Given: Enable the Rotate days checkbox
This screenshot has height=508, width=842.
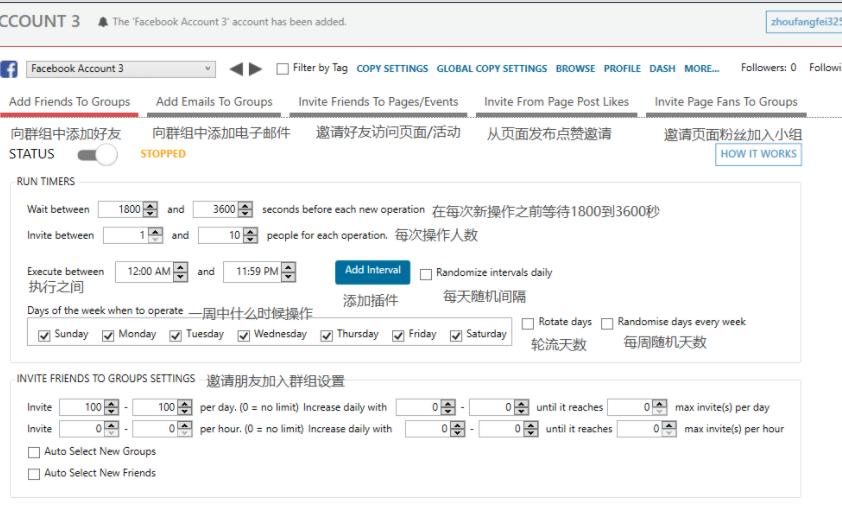Looking at the screenshot, I should coord(528,323).
